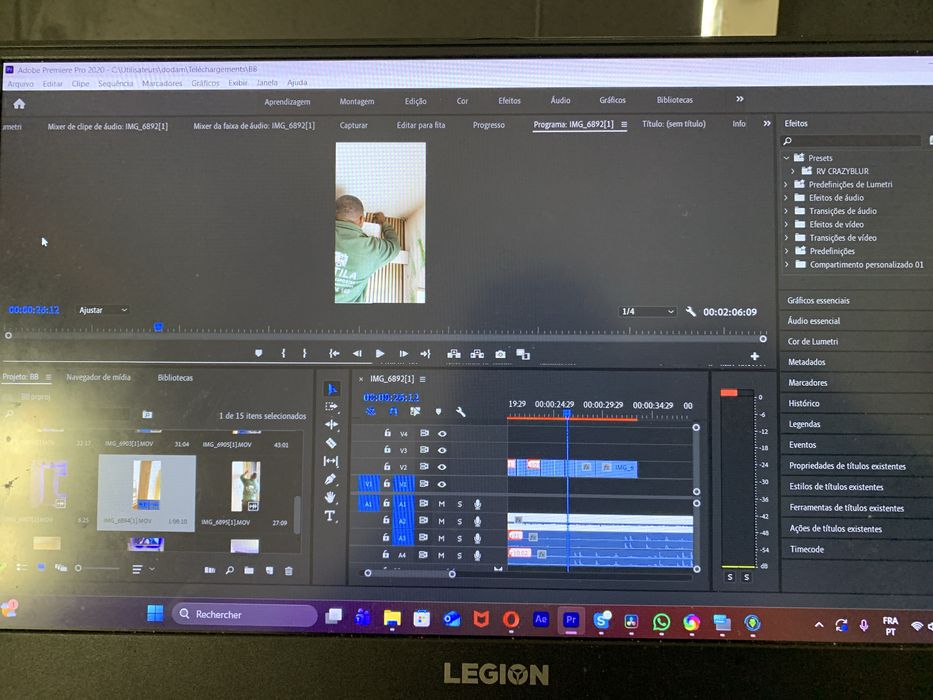
Task: Select the Razor tool
Action: tap(331, 443)
